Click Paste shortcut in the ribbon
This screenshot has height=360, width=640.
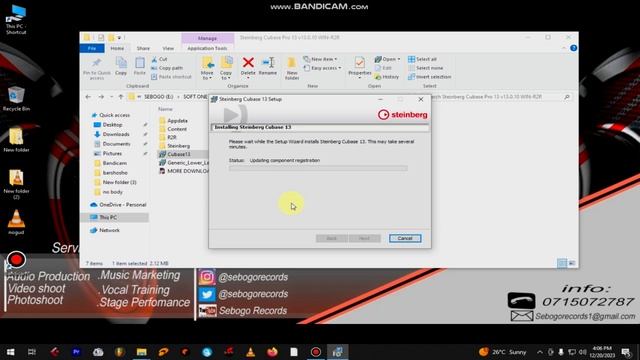click(171, 77)
